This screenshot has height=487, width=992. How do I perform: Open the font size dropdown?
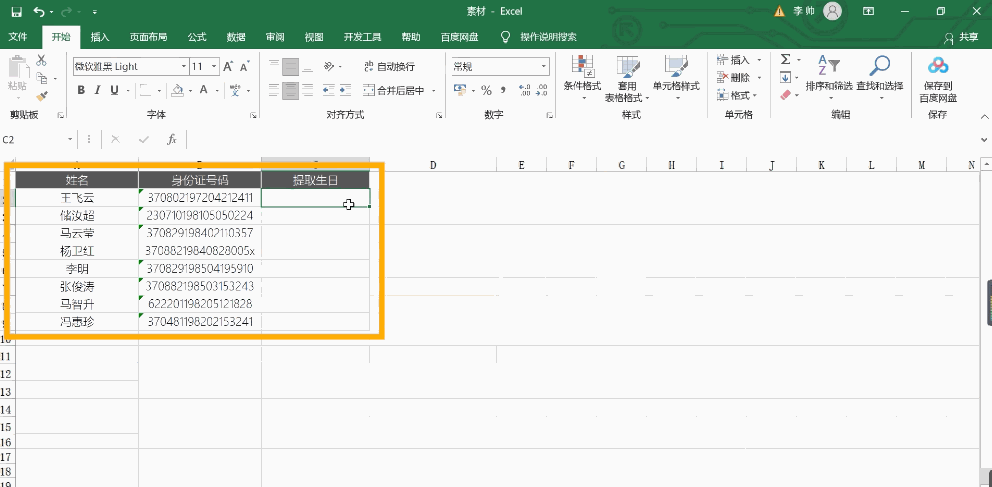point(214,66)
